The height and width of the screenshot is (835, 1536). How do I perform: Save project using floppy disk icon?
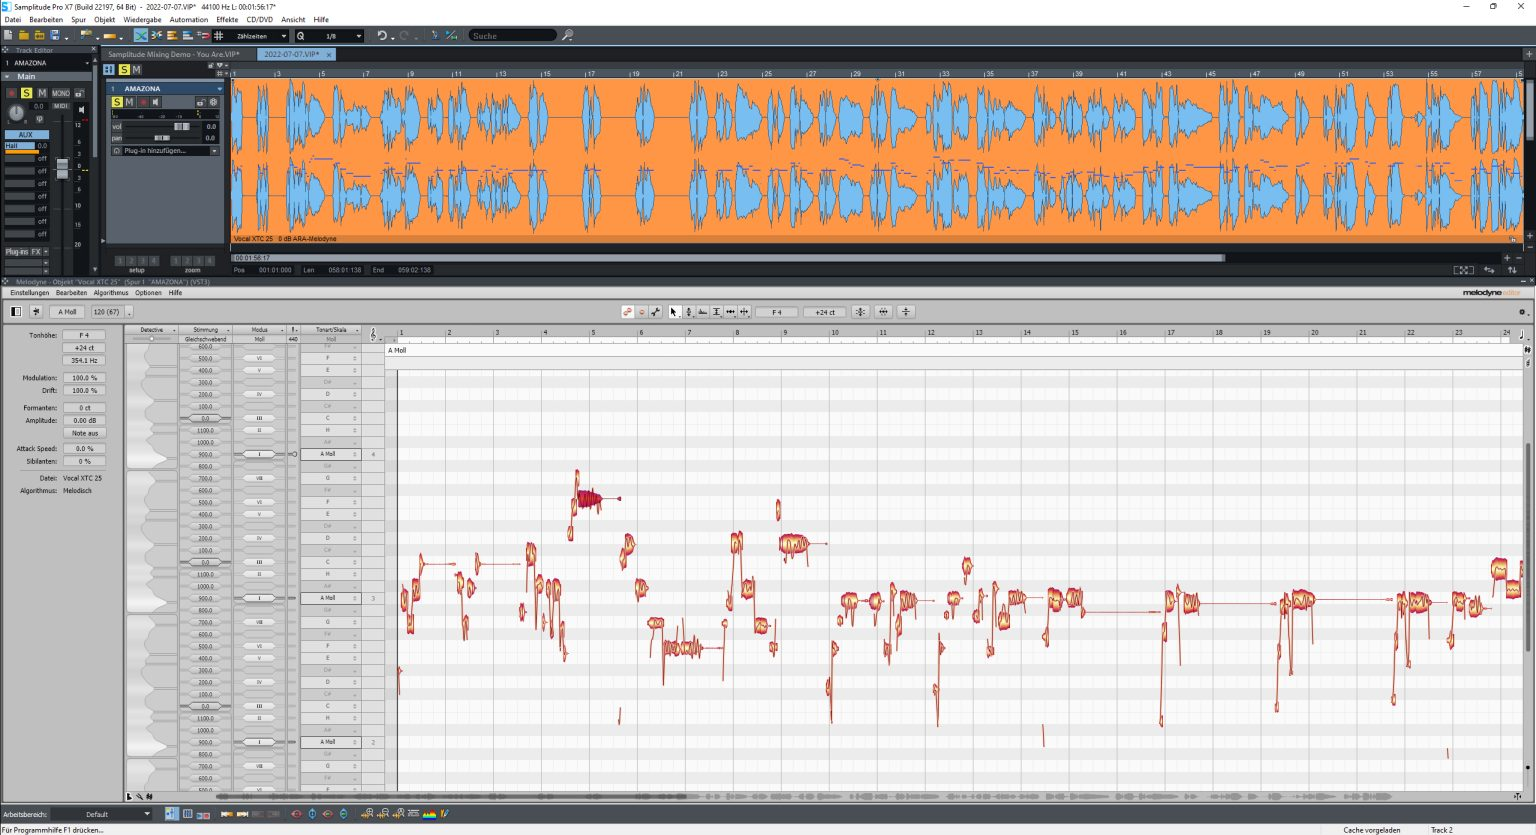click(55, 35)
